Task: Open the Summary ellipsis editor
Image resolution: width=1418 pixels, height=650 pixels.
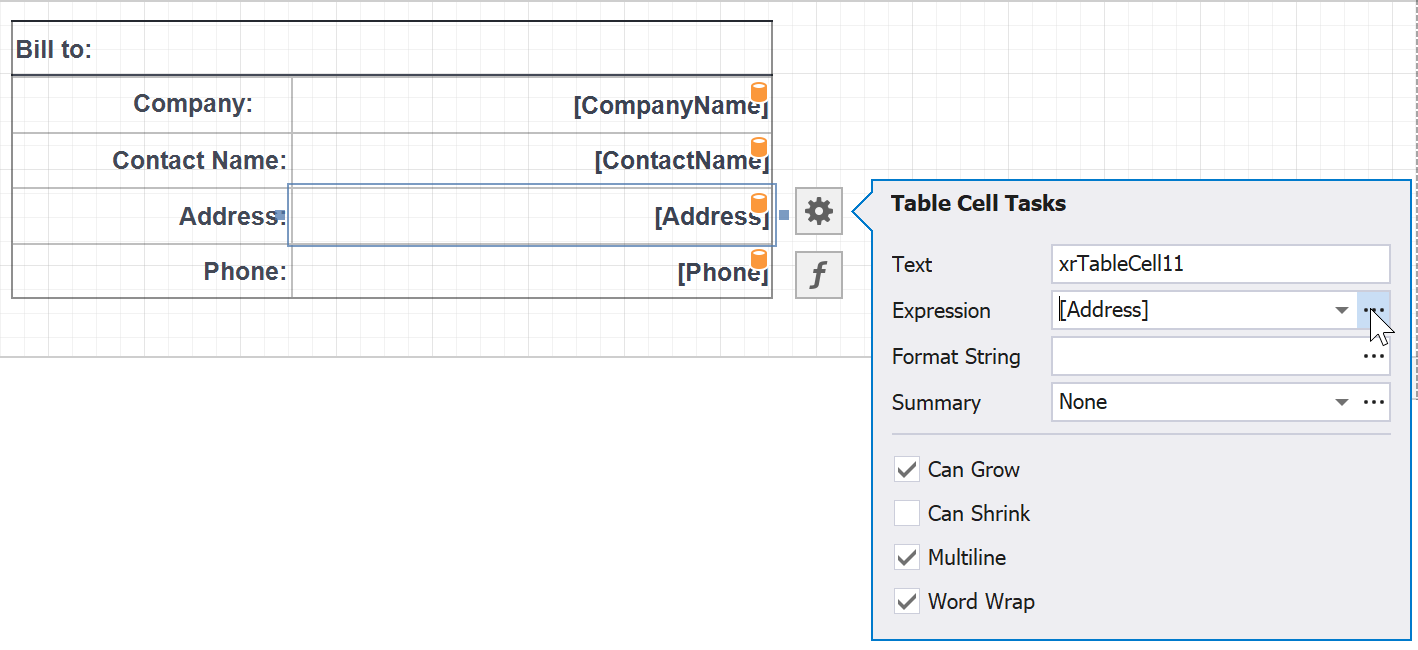Action: [x=1374, y=402]
